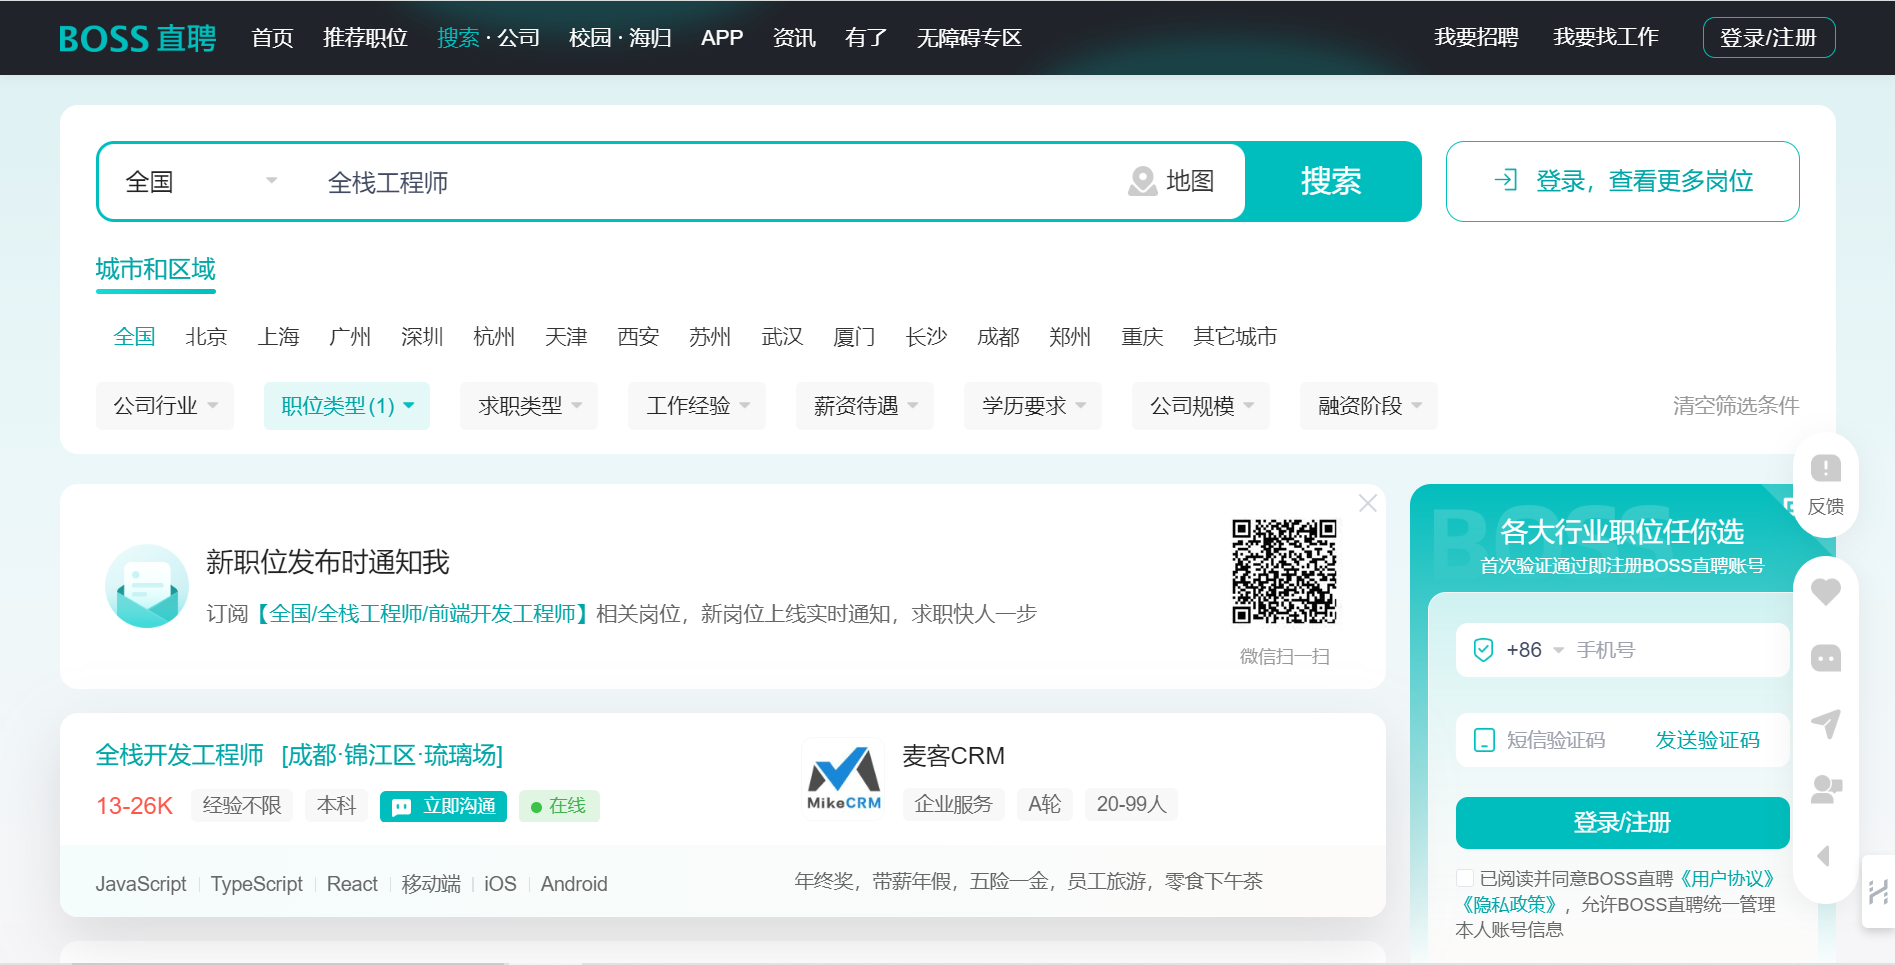
Task: Click 登录，查看更多岗位 button
Action: (x=1622, y=181)
